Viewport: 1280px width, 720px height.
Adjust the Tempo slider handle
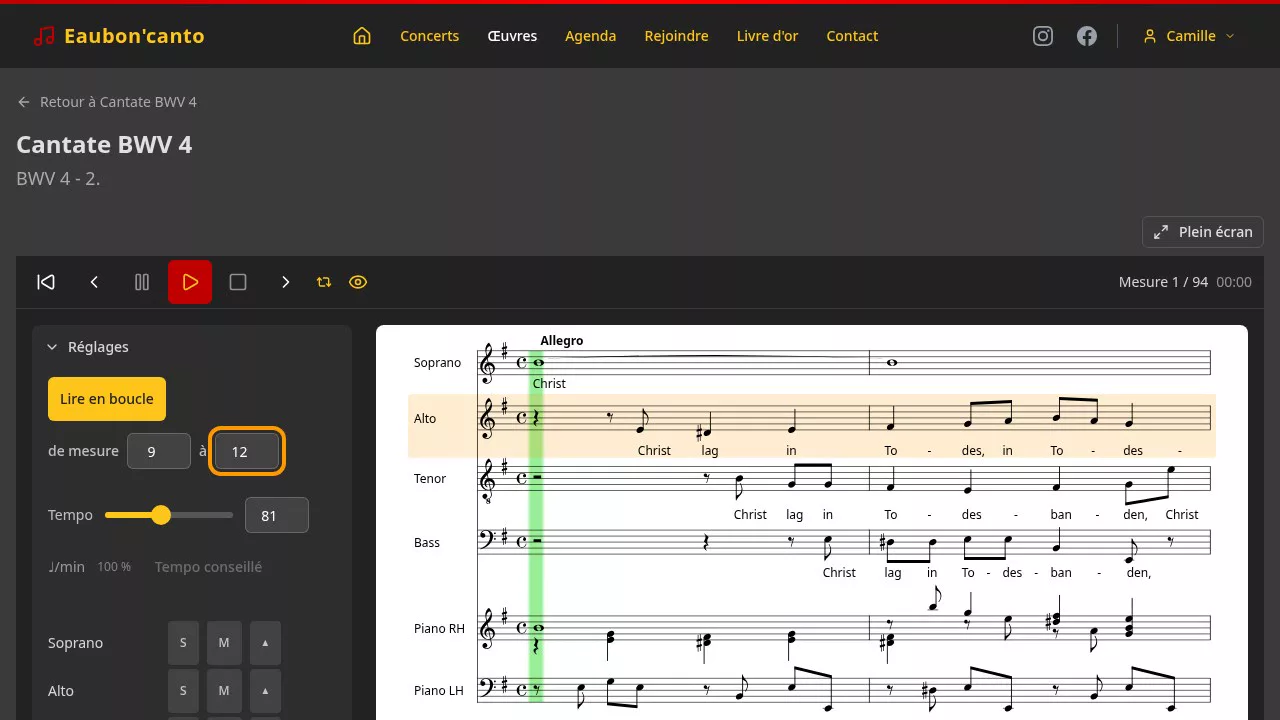click(161, 515)
